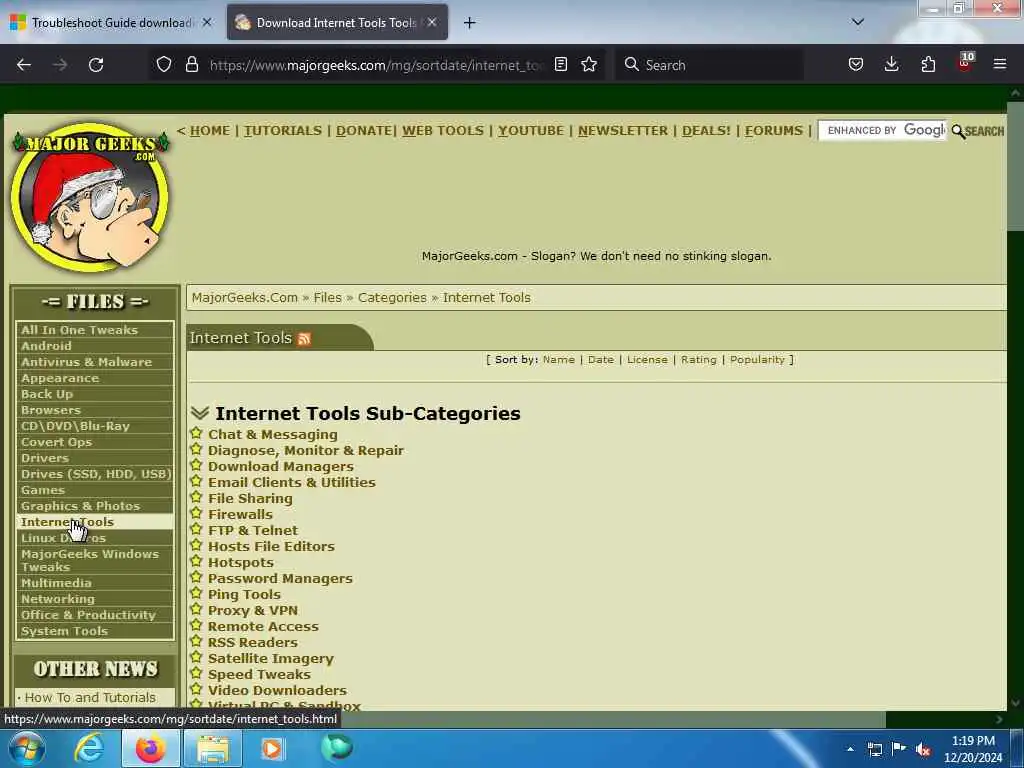Open the Video Downloaders sub-category
This screenshot has height=768, width=1024.
click(278, 690)
